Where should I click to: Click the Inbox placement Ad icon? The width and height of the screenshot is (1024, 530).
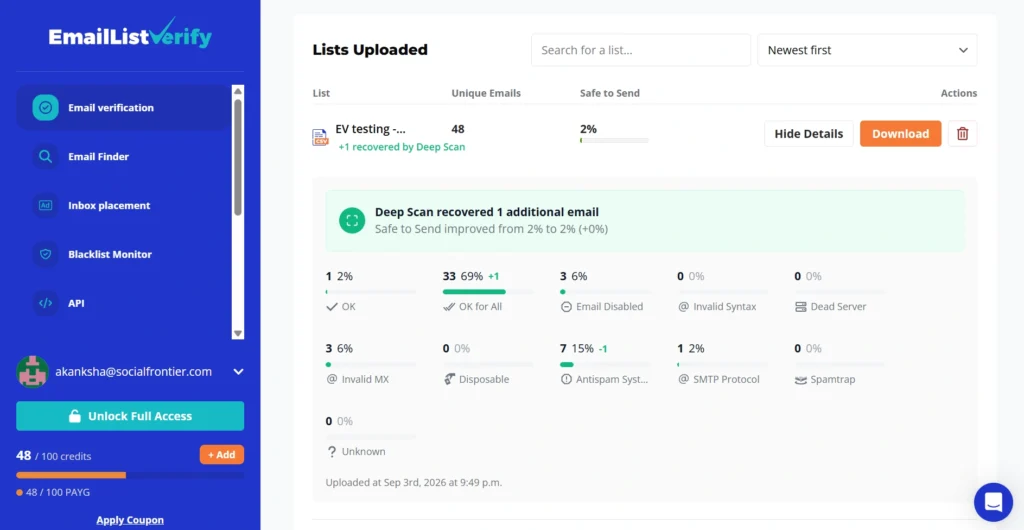click(46, 206)
